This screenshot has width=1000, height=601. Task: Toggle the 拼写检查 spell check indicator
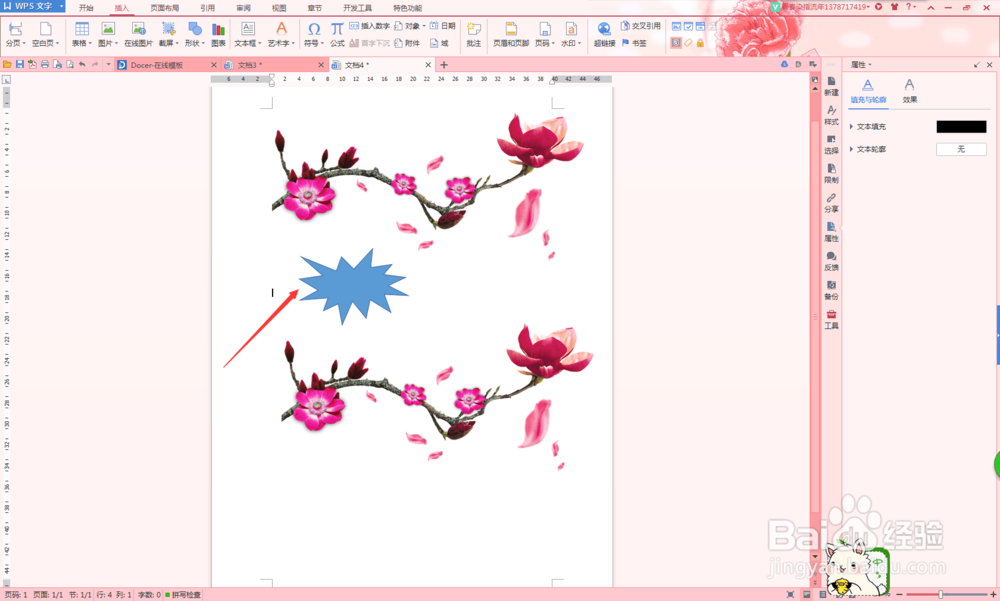[x=183, y=595]
